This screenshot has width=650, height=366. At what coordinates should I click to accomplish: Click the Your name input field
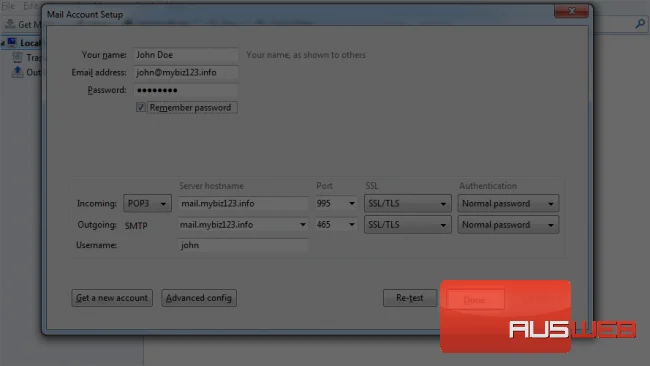(x=185, y=55)
